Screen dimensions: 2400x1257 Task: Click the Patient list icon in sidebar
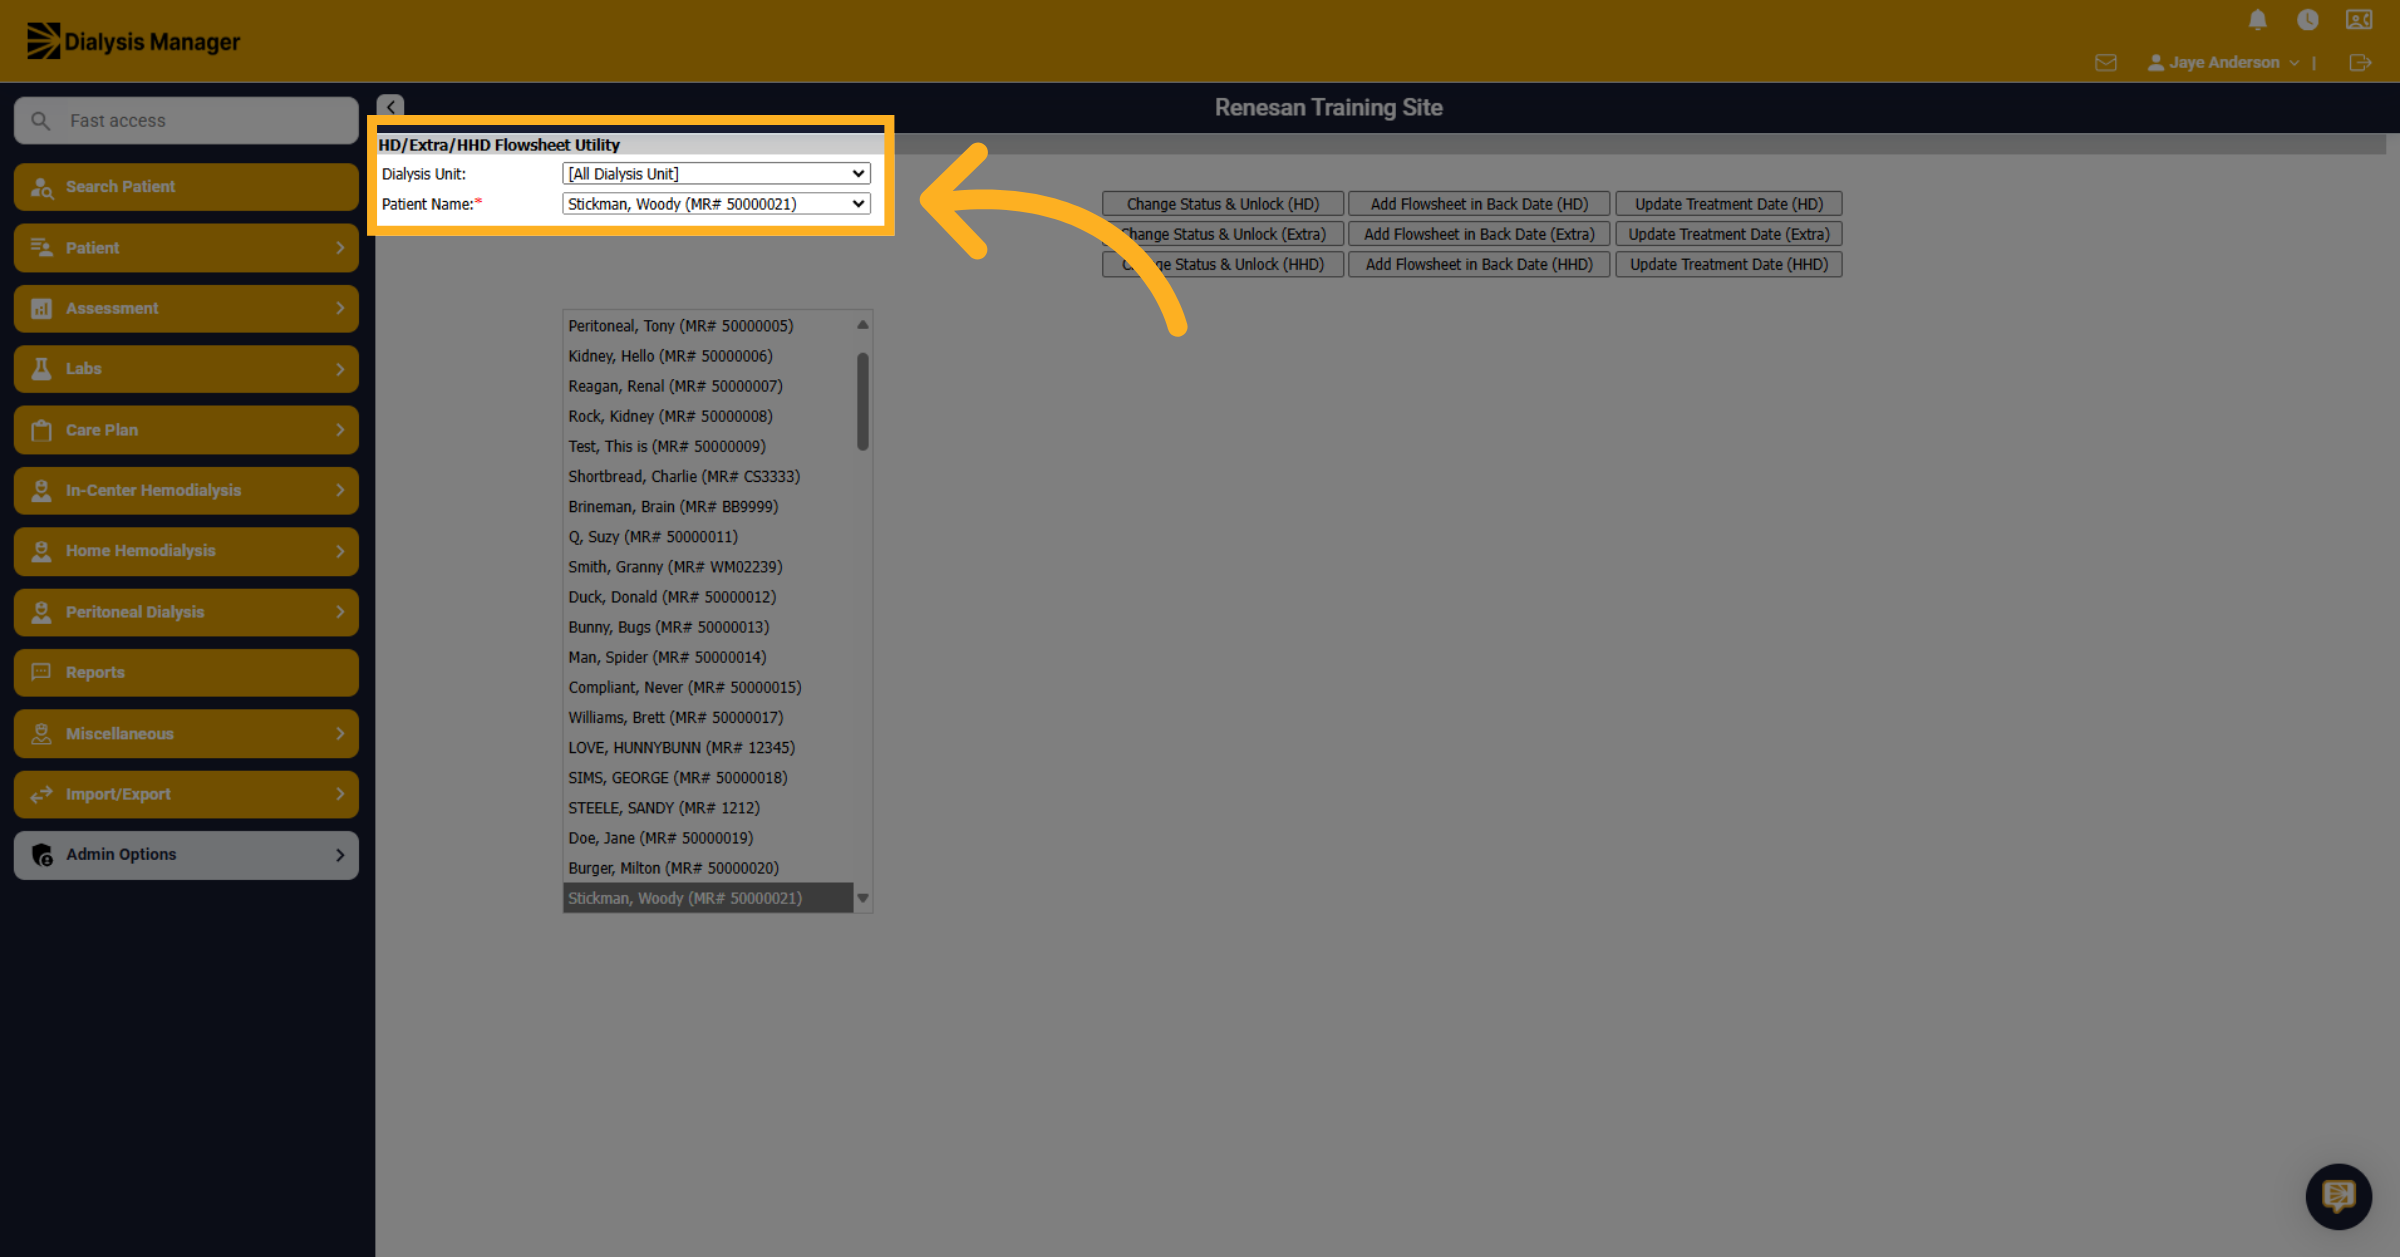41,248
